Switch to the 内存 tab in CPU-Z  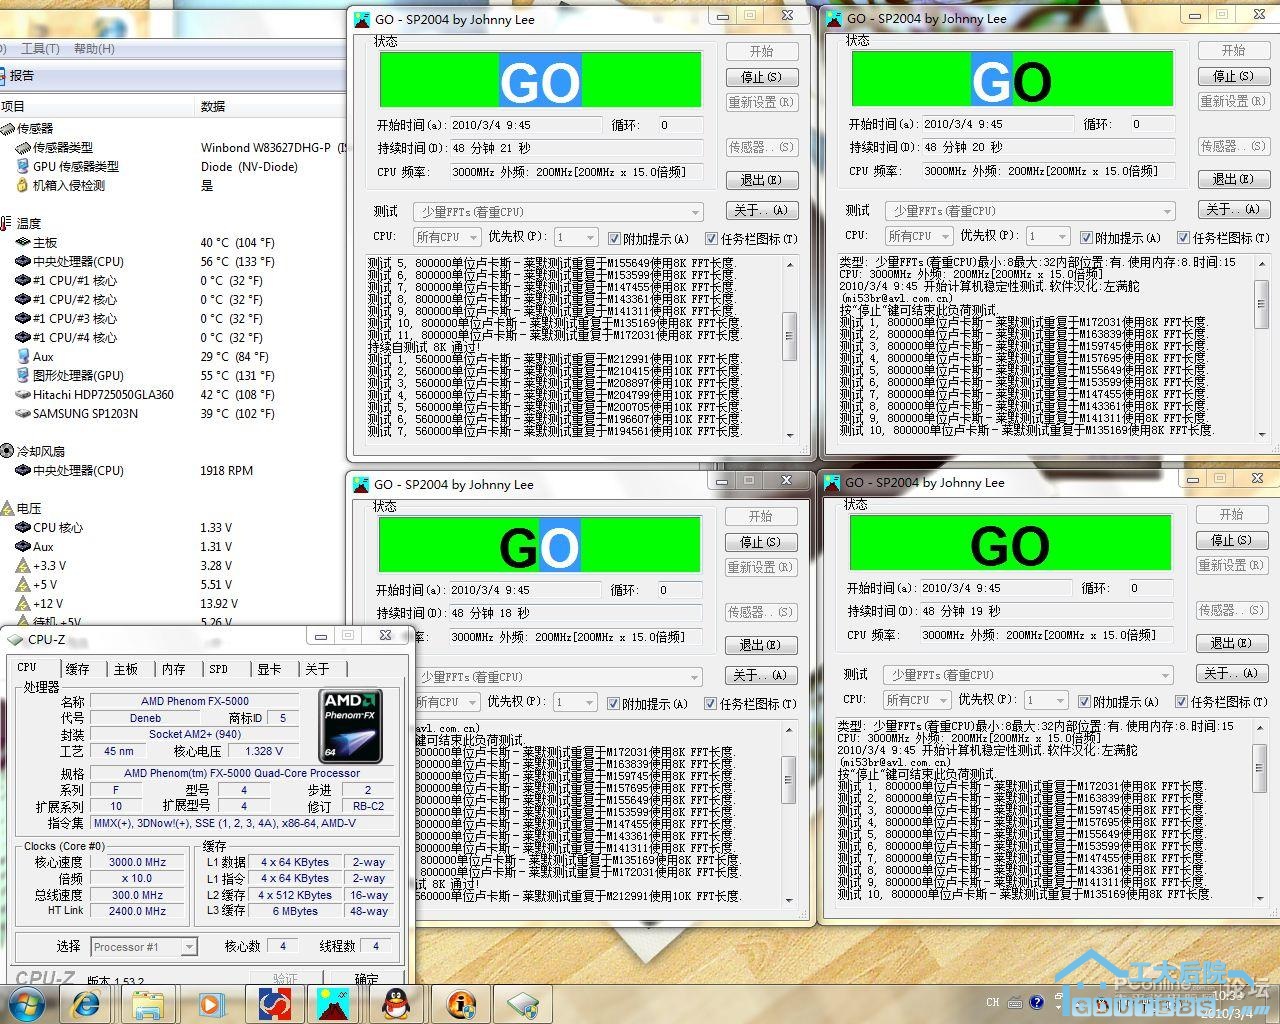pyautogui.click(x=174, y=669)
